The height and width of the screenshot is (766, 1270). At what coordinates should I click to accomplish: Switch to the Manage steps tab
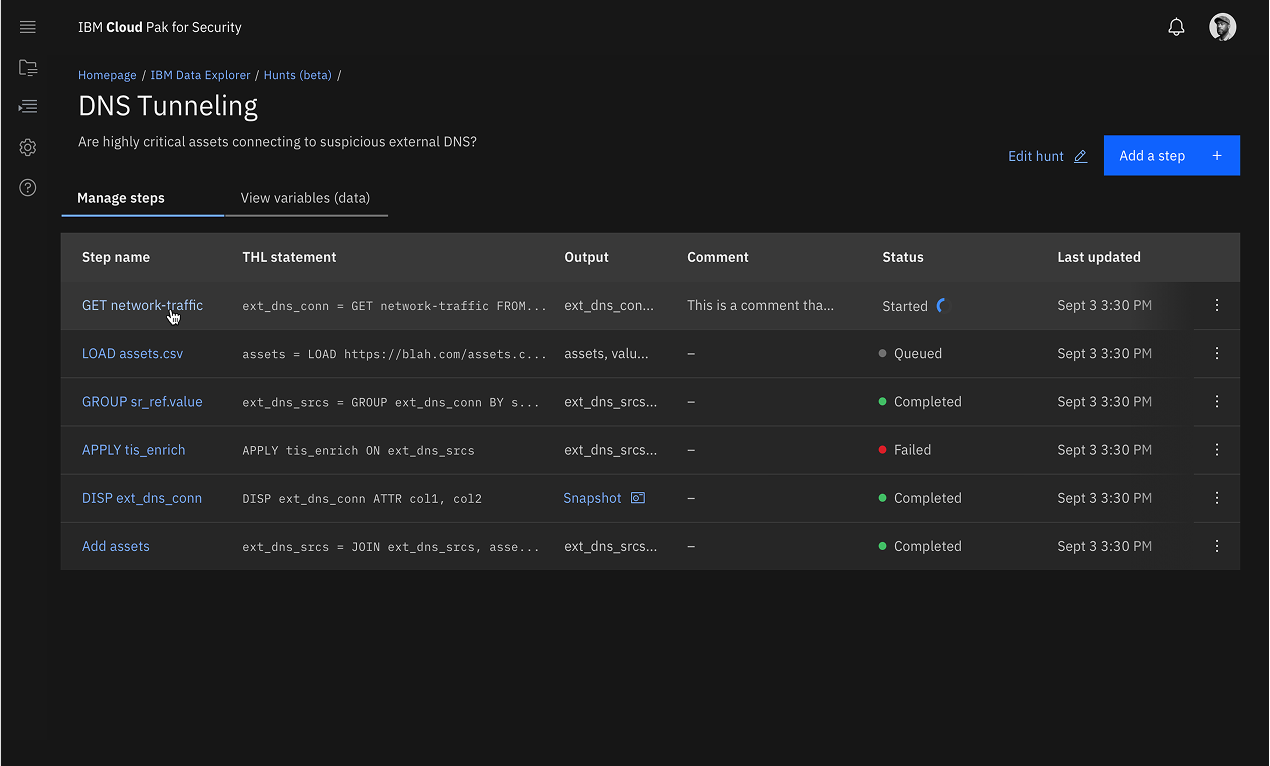[143, 198]
